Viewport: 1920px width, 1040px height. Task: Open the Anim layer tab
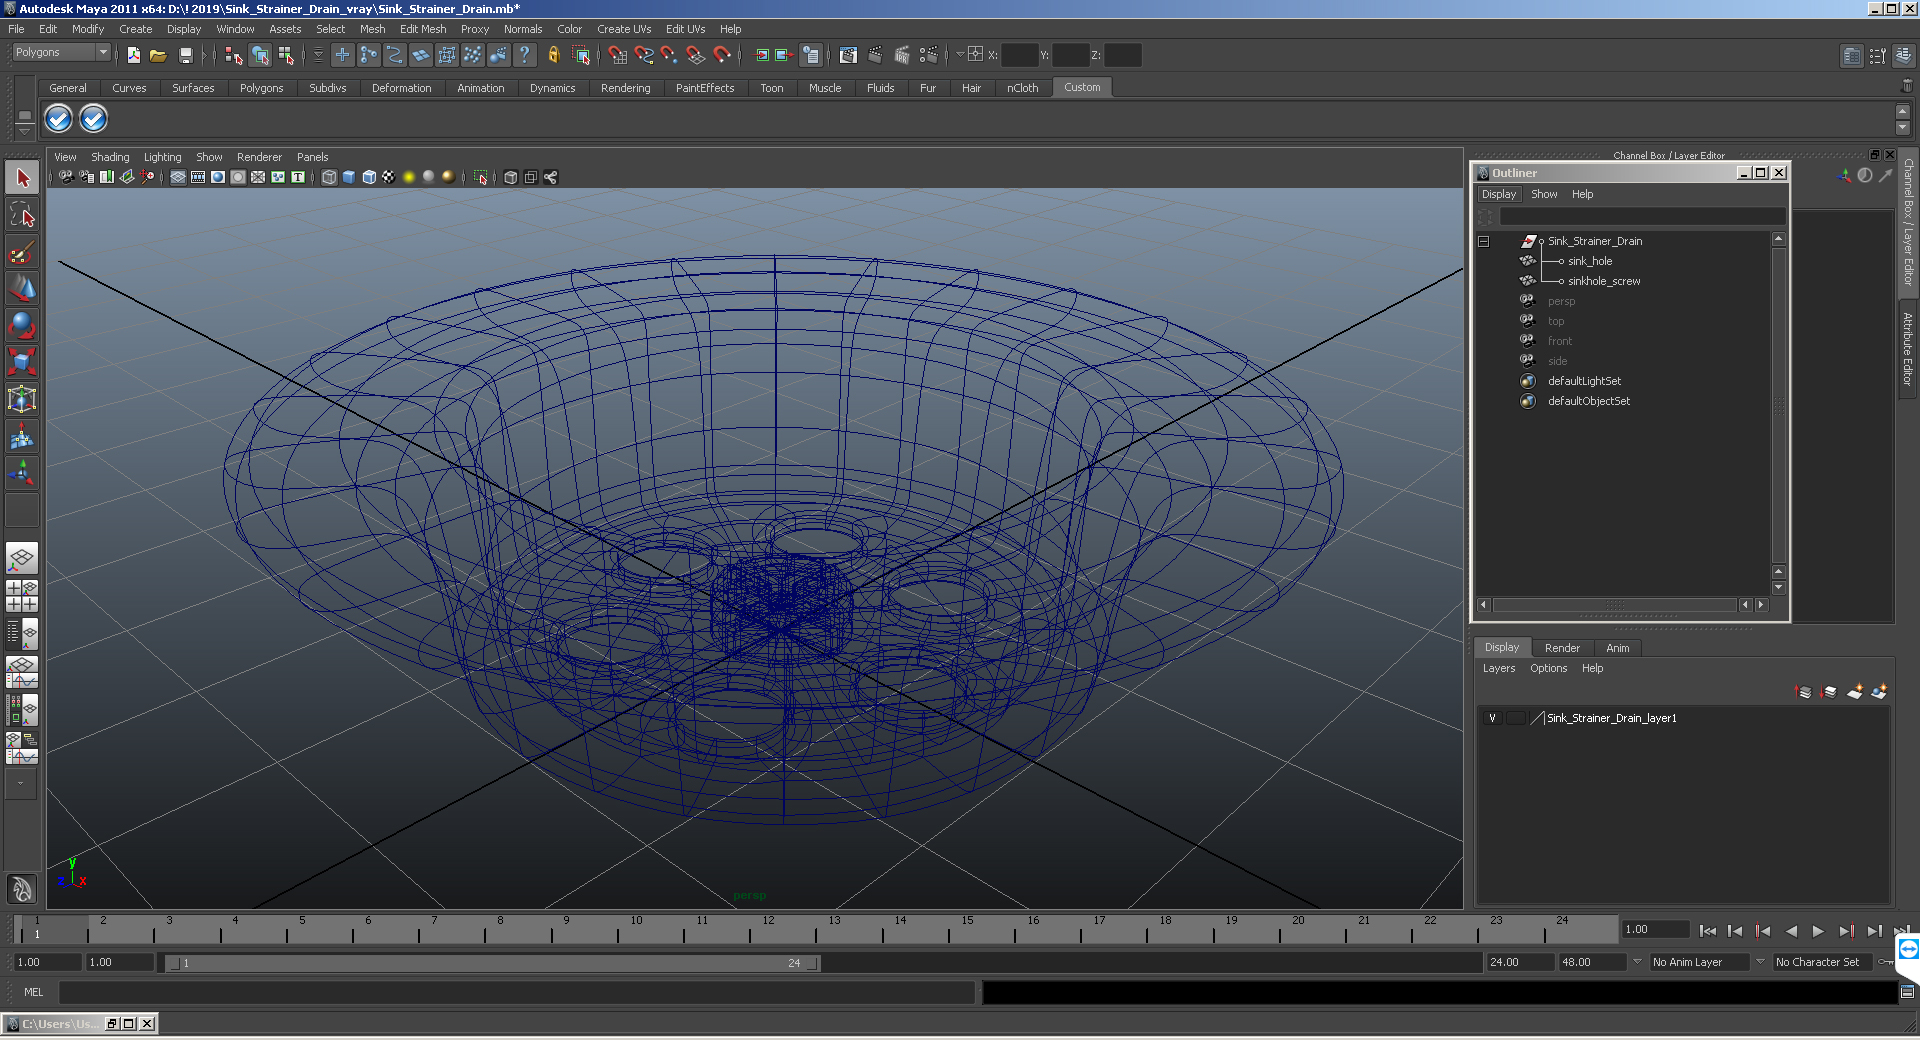click(1617, 648)
